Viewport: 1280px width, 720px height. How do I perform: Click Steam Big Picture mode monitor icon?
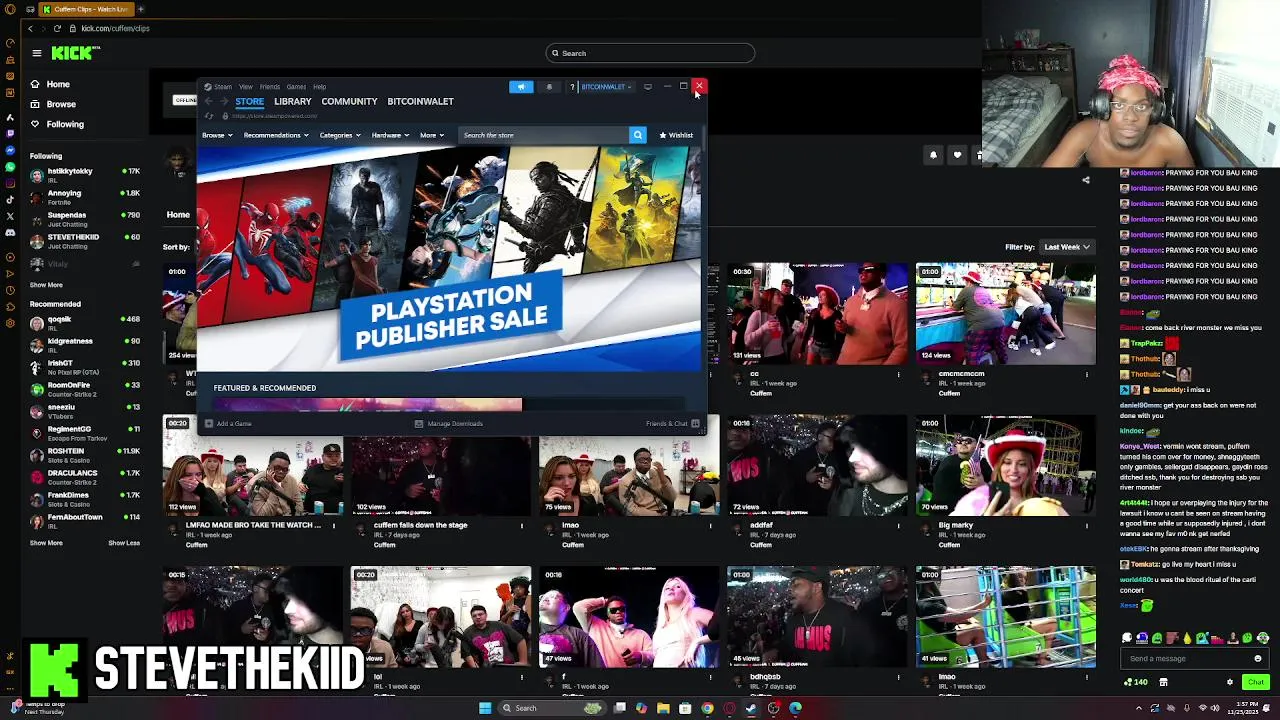(648, 87)
